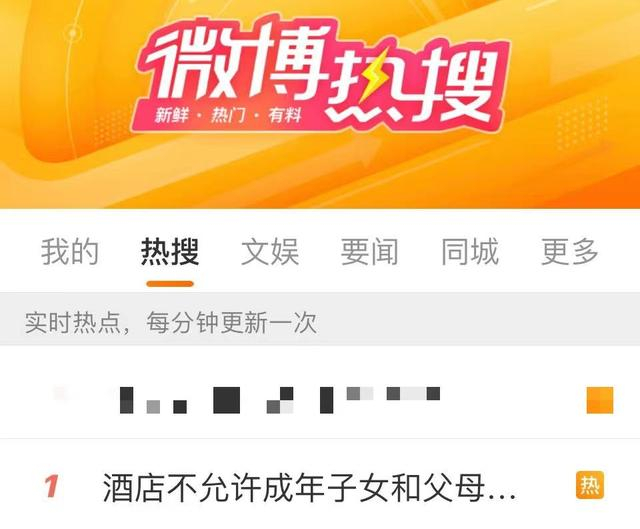Click the orange square badge on pinned row
This screenshot has height=529, width=640.
point(600,400)
